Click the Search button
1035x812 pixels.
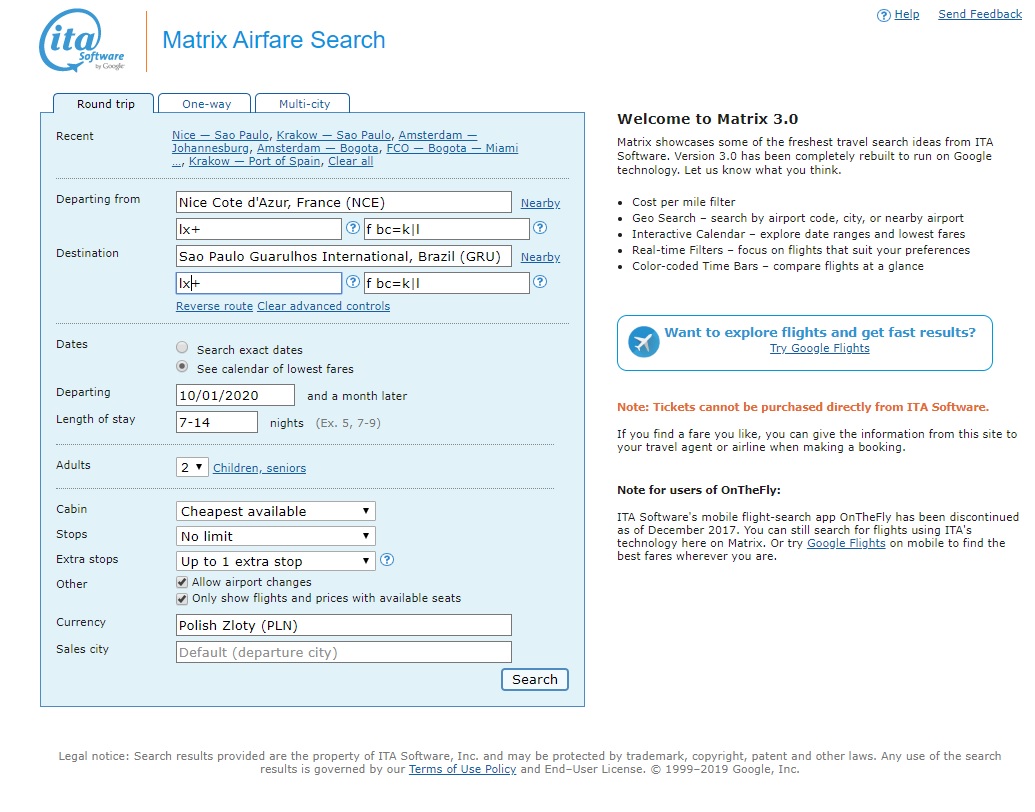(535, 679)
